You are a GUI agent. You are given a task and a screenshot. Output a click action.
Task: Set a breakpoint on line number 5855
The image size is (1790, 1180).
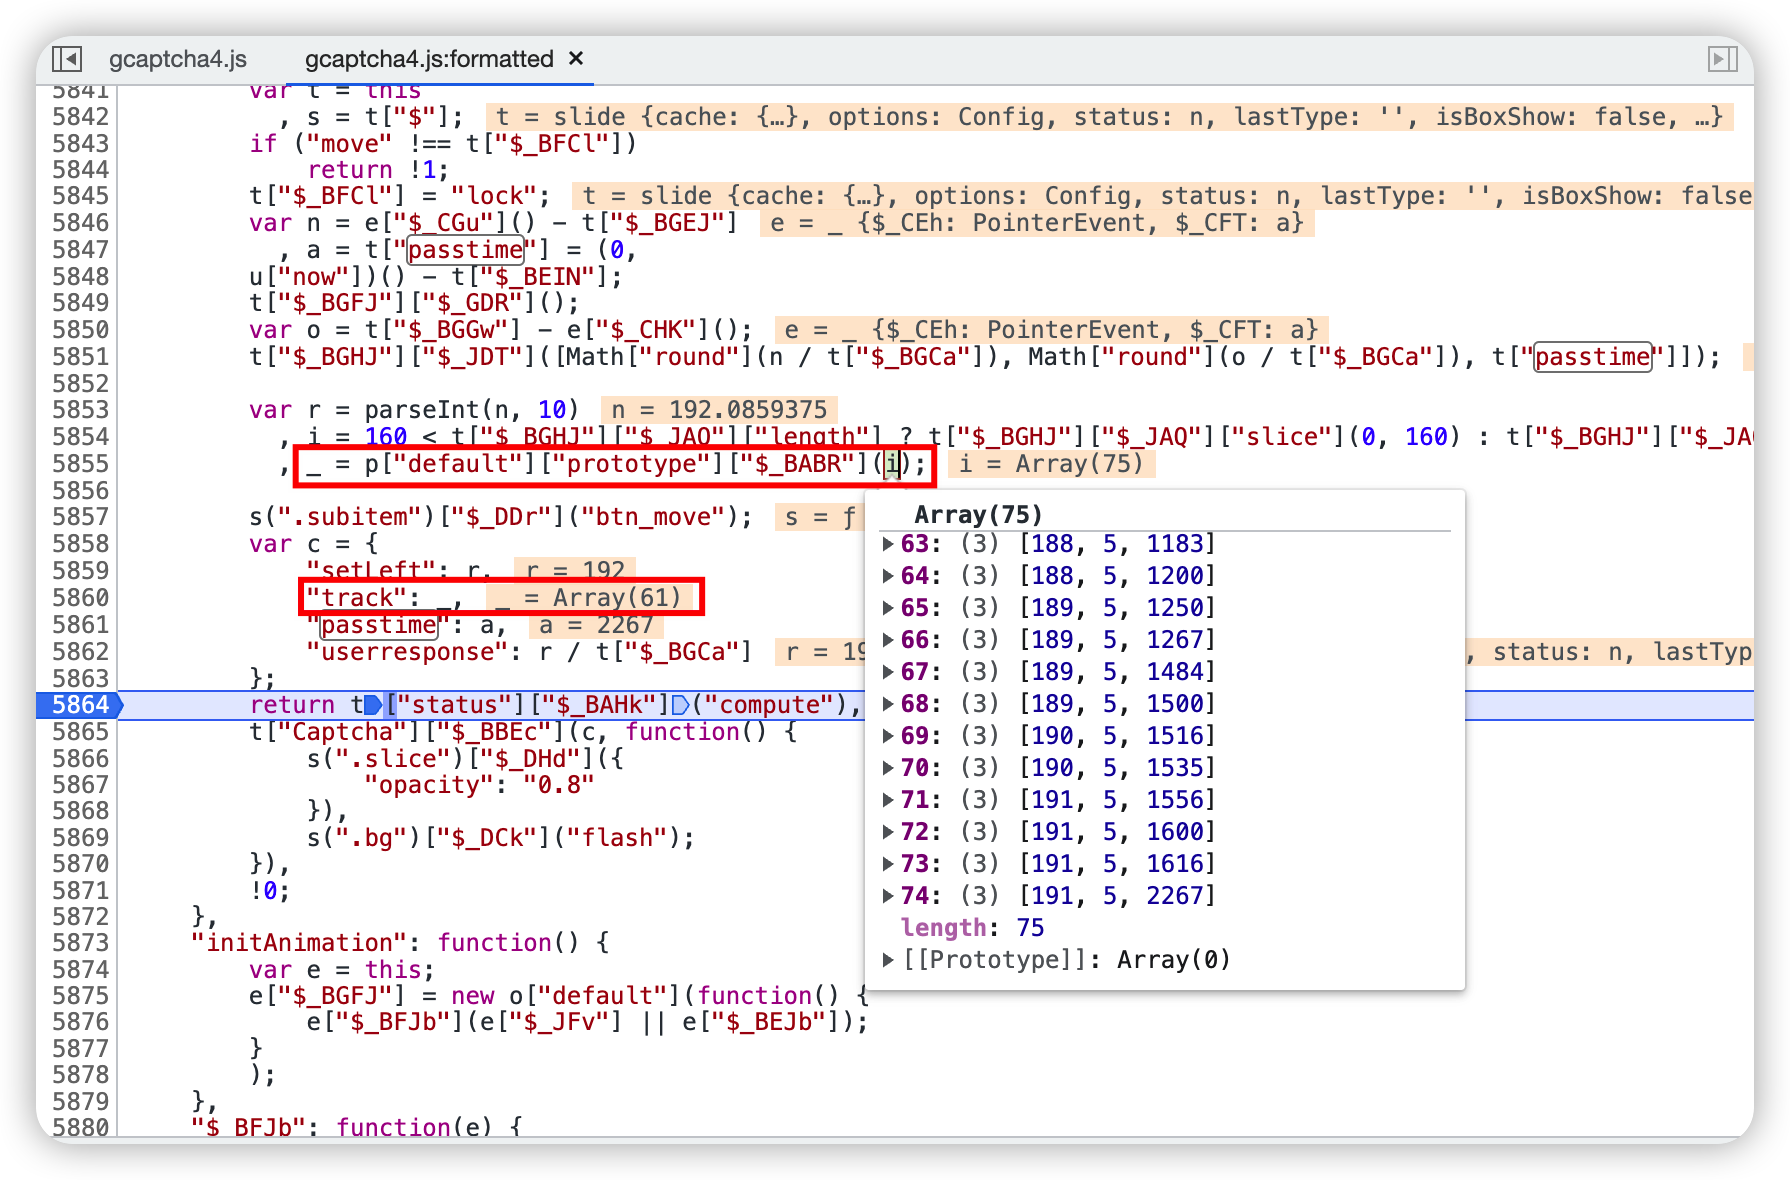coord(80,464)
